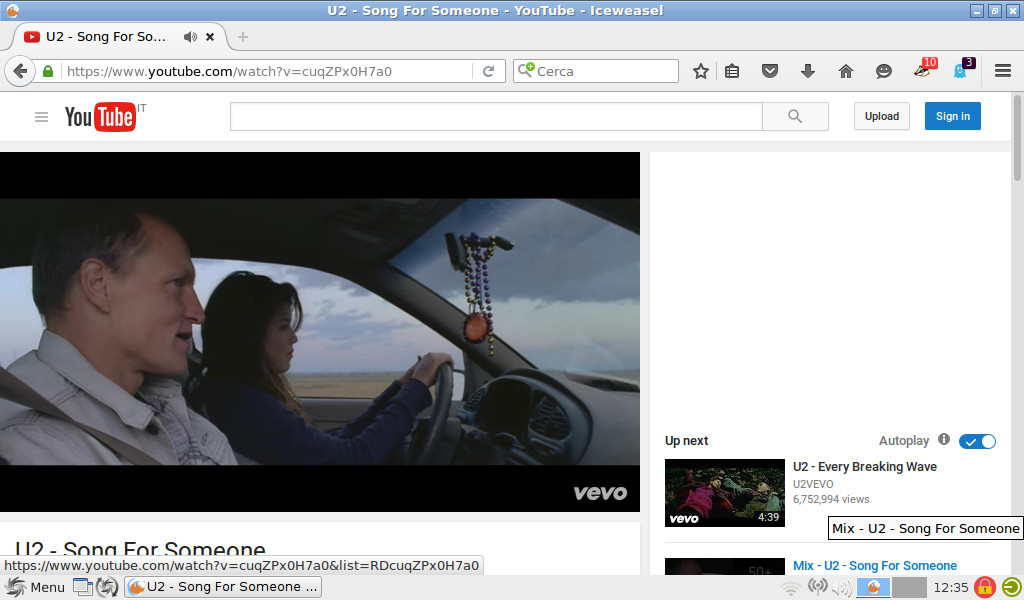Go to the home page icon
The width and height of the screenshot is (1024, 600).
pyautogui.click(x=846, y=71)
